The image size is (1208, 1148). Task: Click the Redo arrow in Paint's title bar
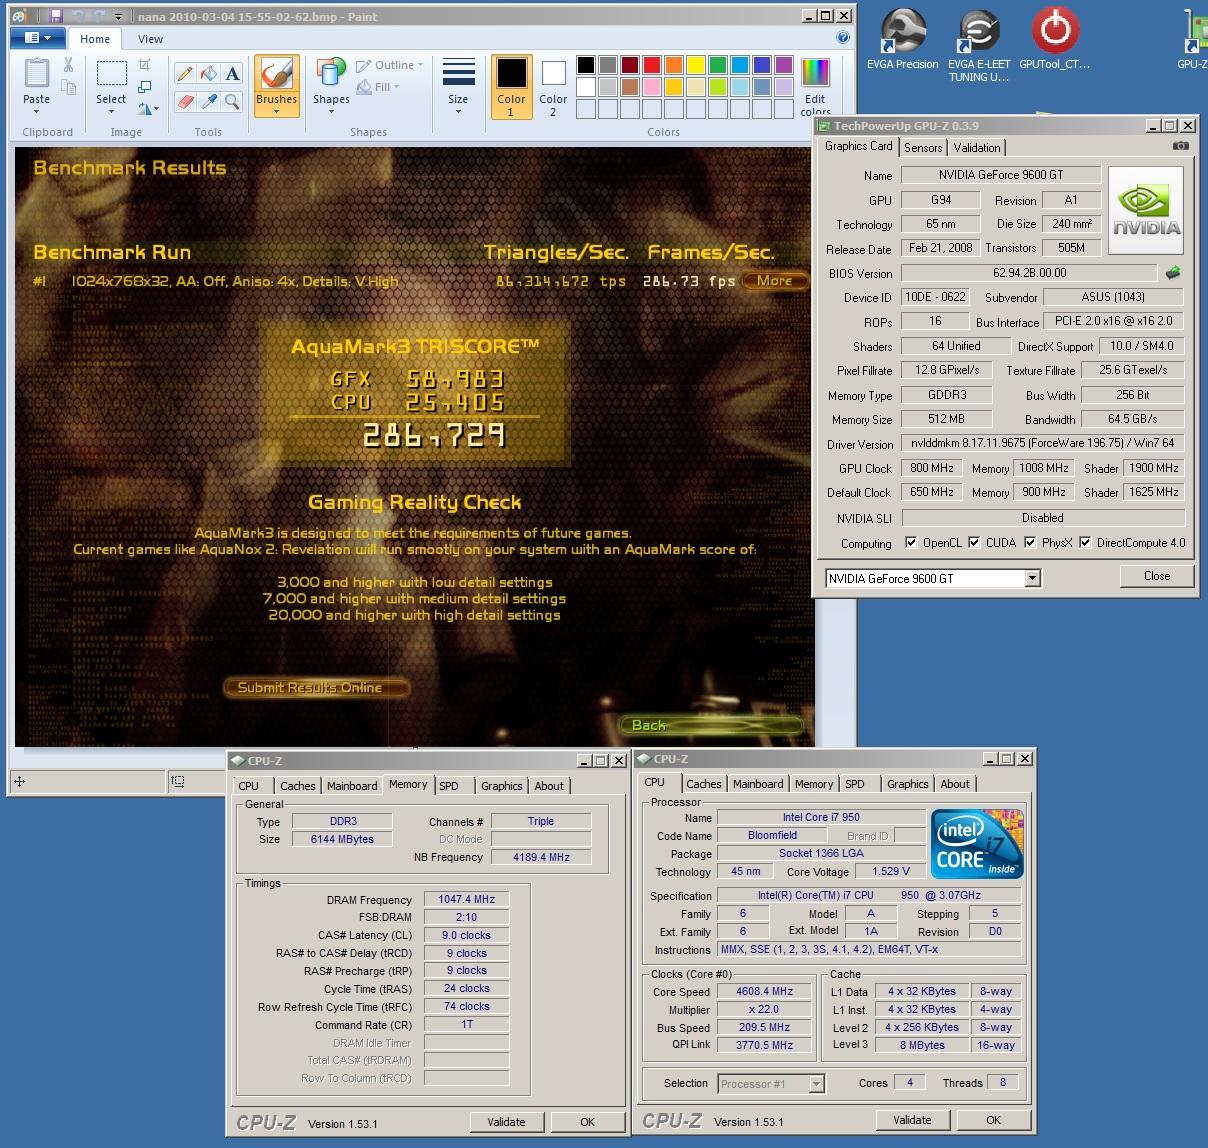tap(99, 16)
